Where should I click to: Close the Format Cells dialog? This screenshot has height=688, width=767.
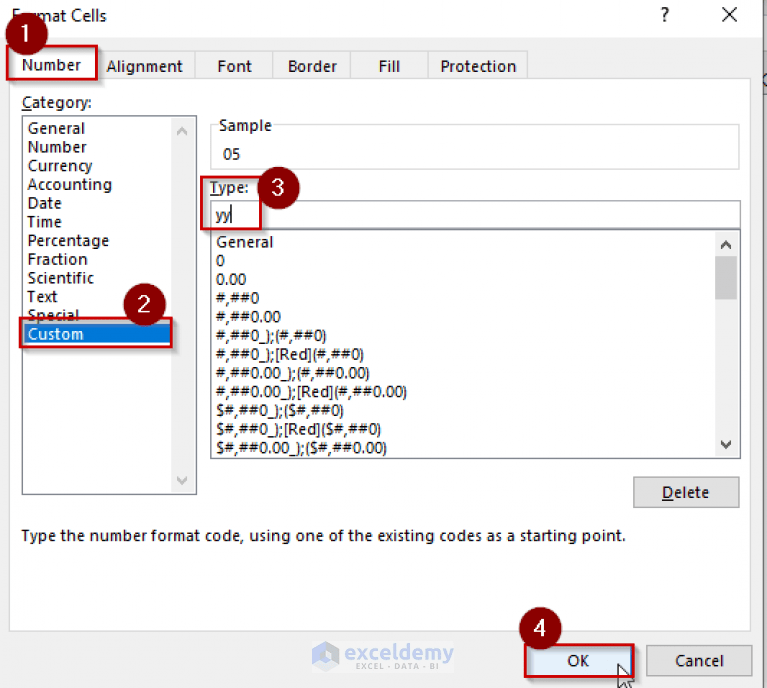(729, 15)
